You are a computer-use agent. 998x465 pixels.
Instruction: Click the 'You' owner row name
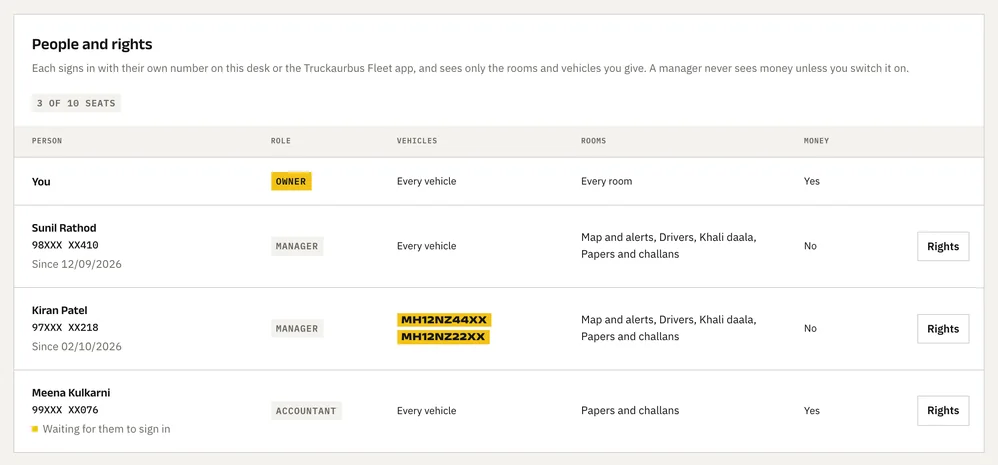pyautogui.click(x=41, y=181)
